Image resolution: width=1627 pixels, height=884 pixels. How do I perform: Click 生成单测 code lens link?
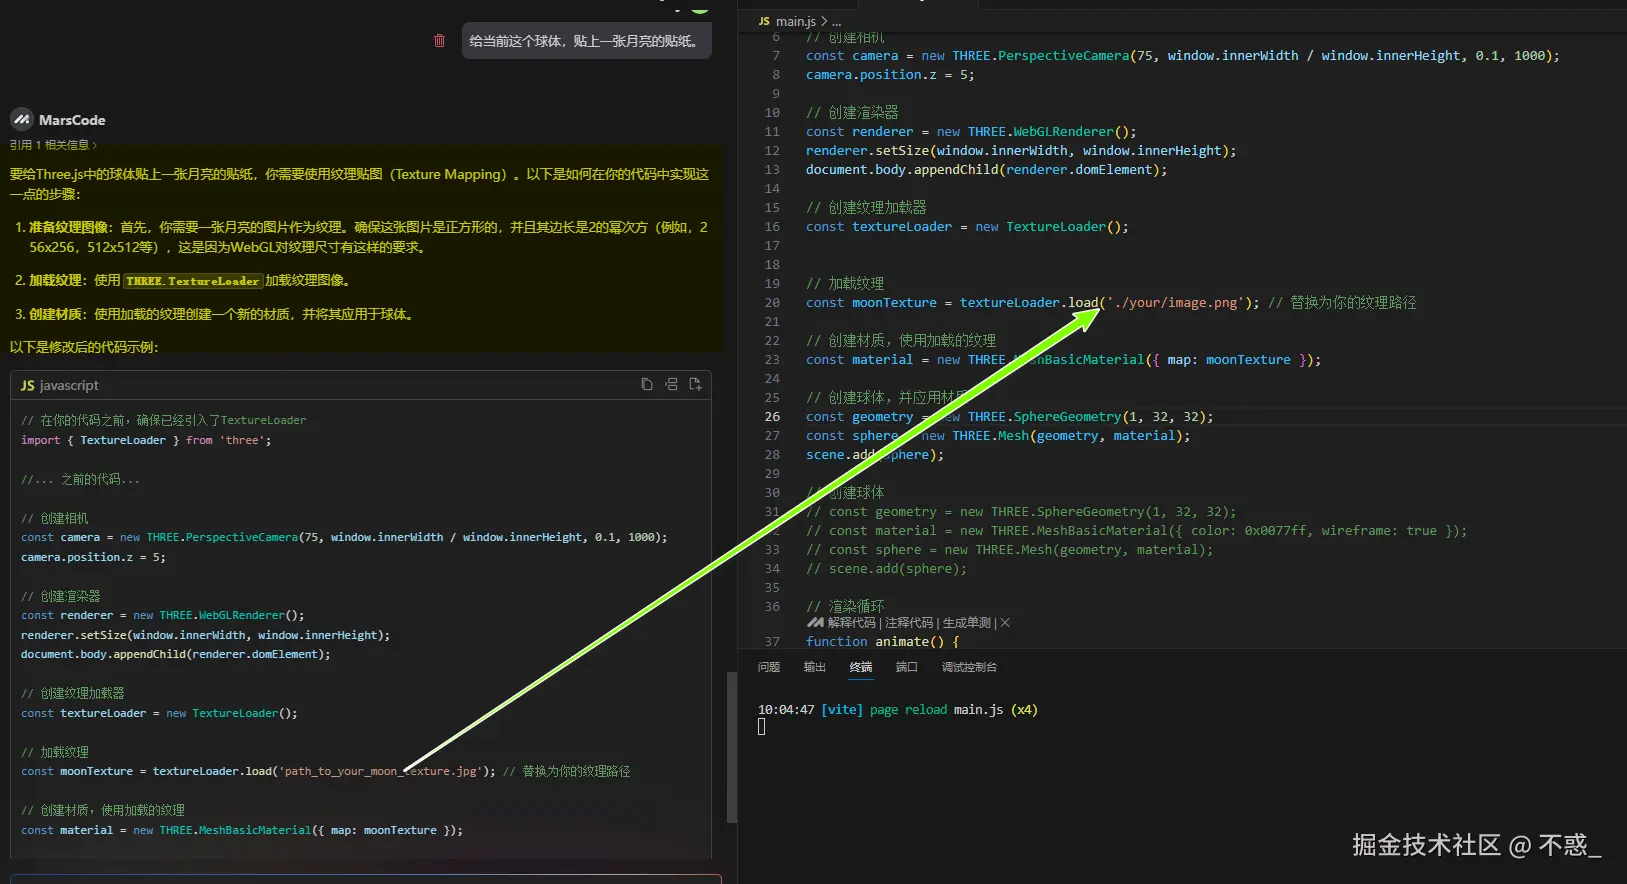coord(966,622)
